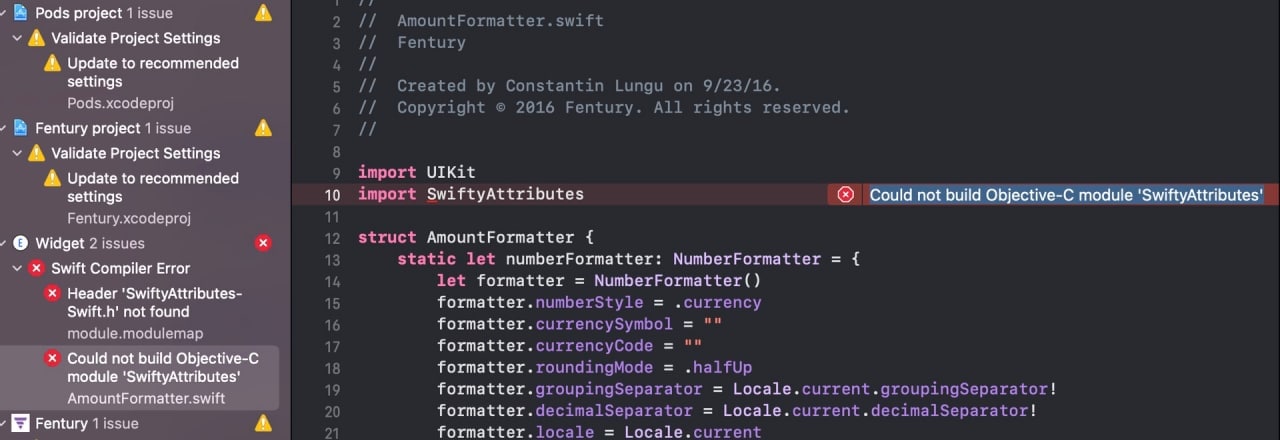Click warning badge on Fentury 1 issue row
This screenshot has width=1280, height=440.
(263, 424)
